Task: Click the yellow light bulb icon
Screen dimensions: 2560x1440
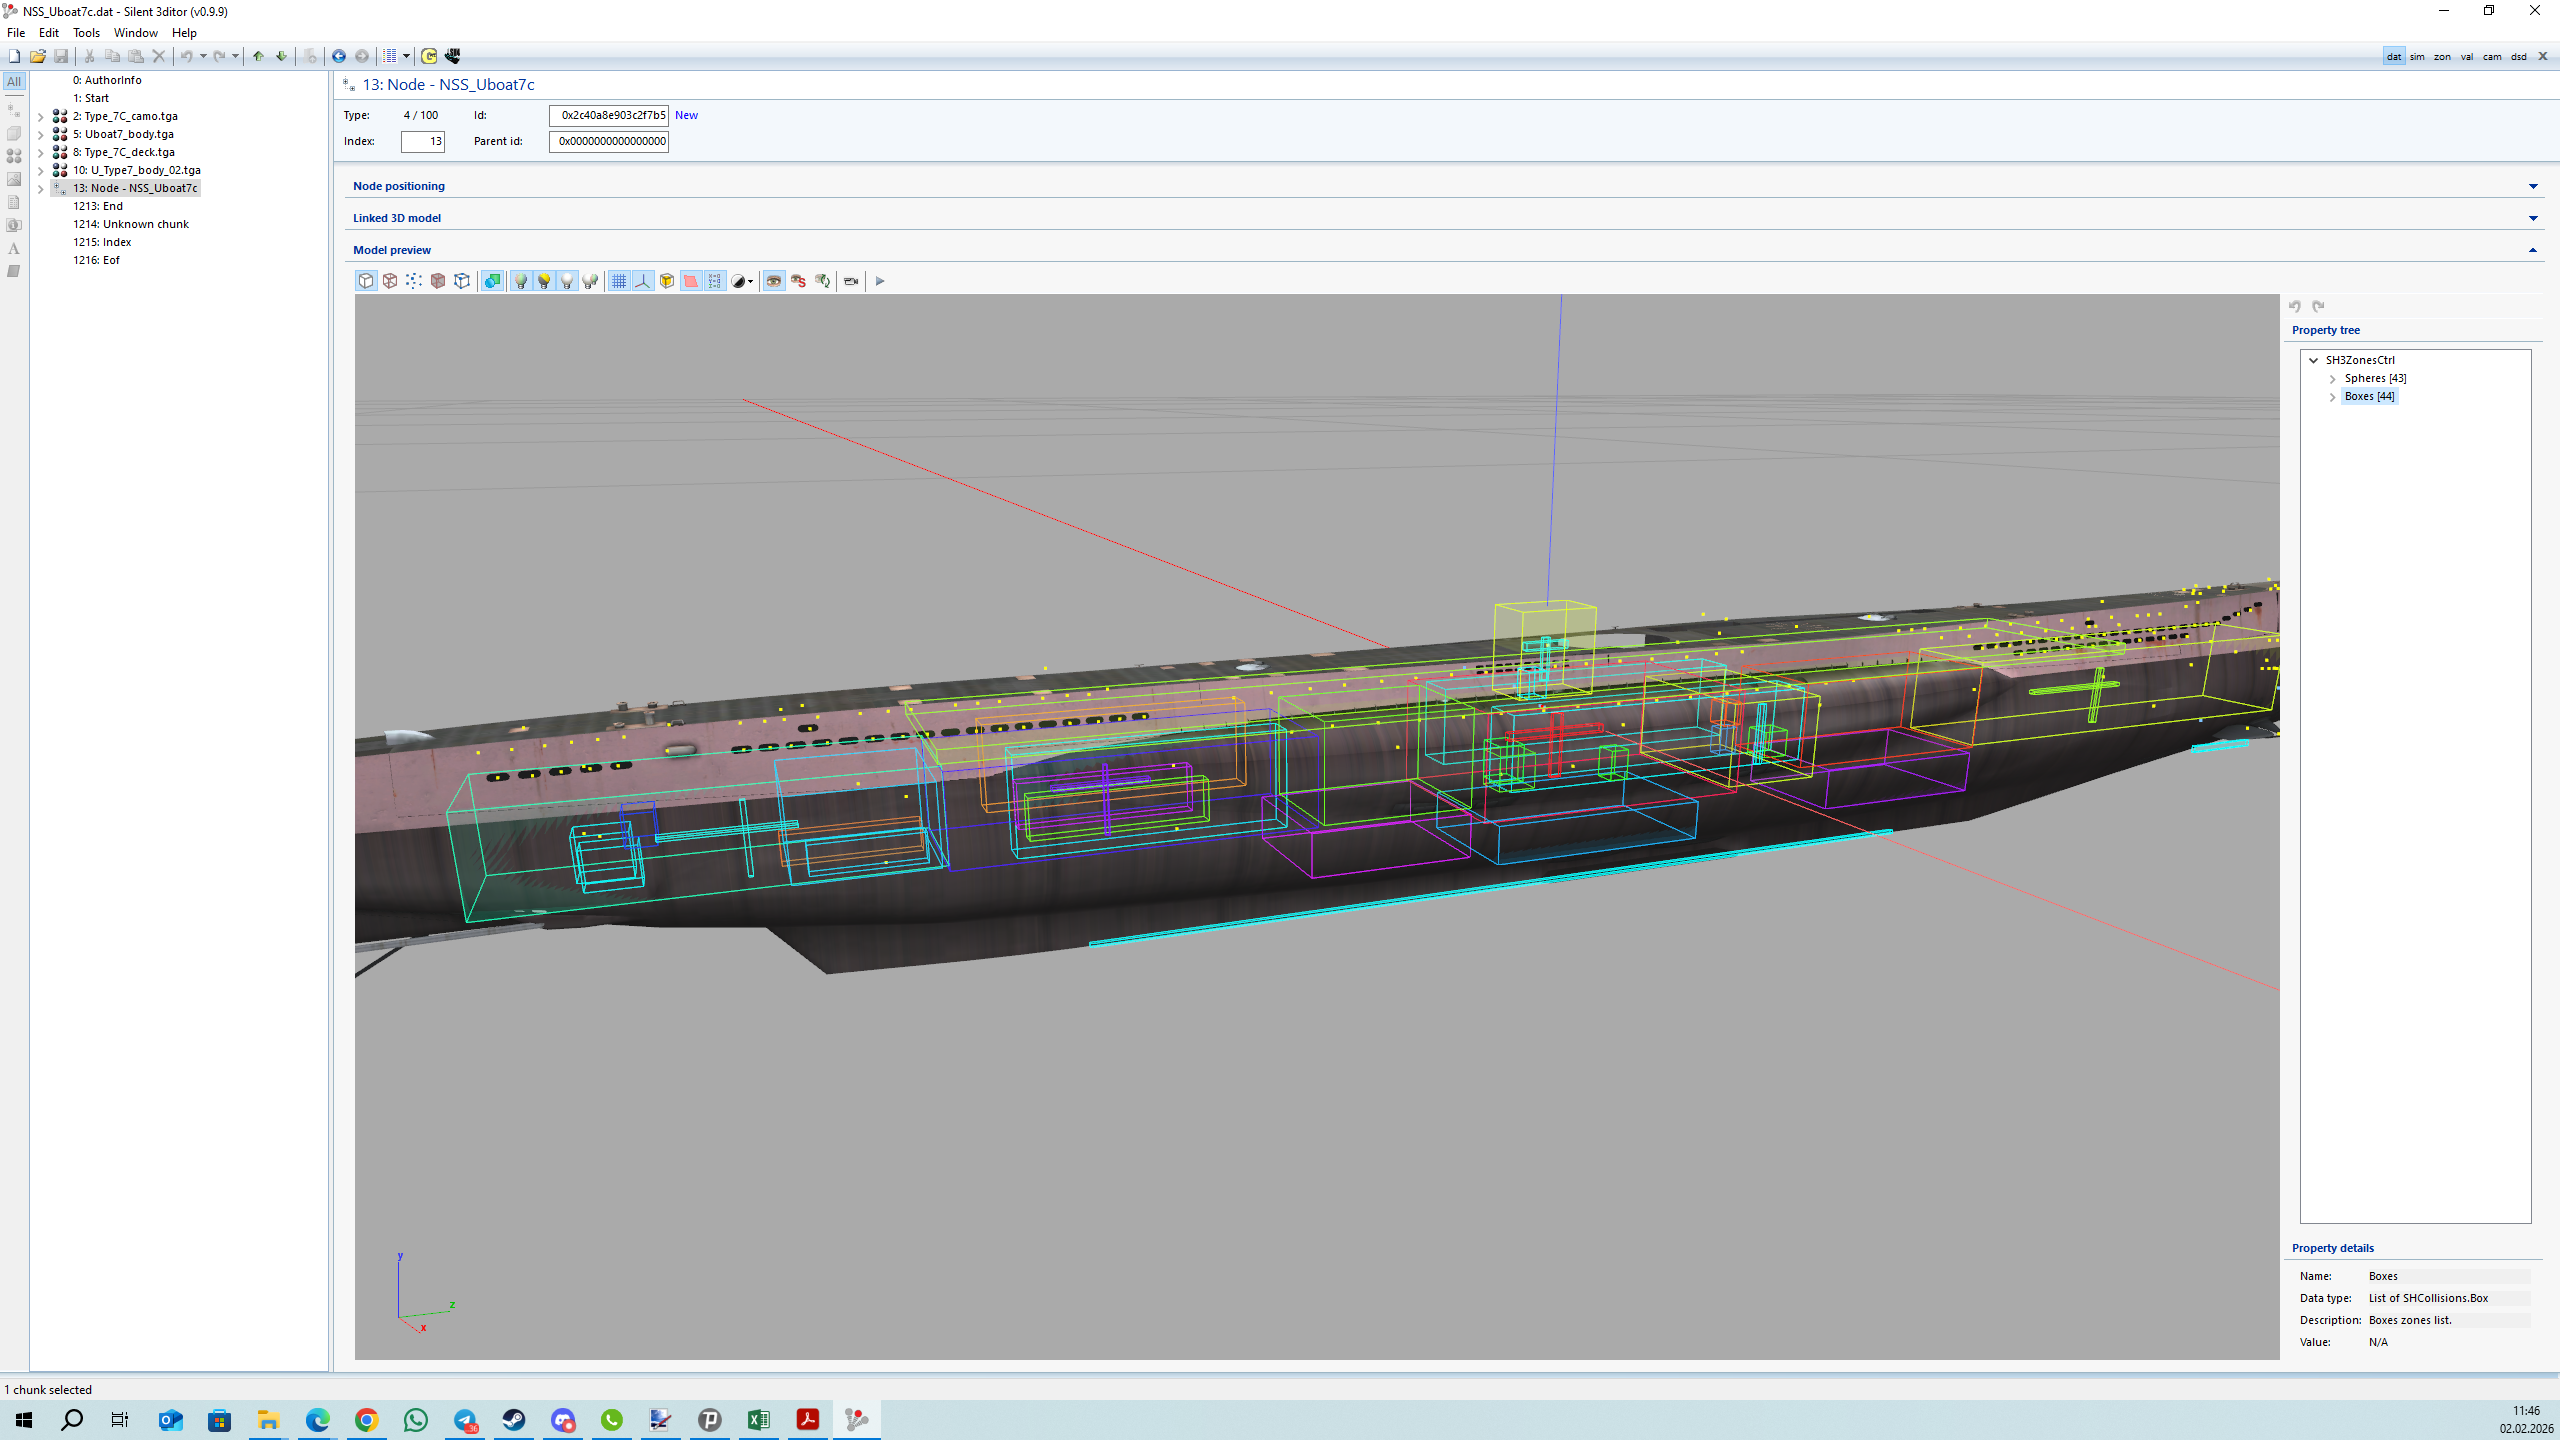Action: coord(544,281)
